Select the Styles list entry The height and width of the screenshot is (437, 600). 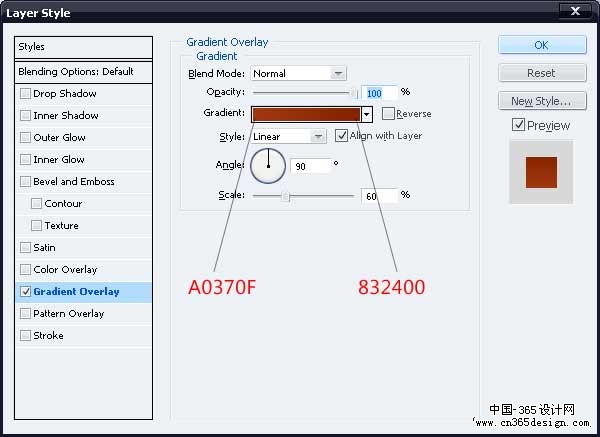click(x=83, y=47)
